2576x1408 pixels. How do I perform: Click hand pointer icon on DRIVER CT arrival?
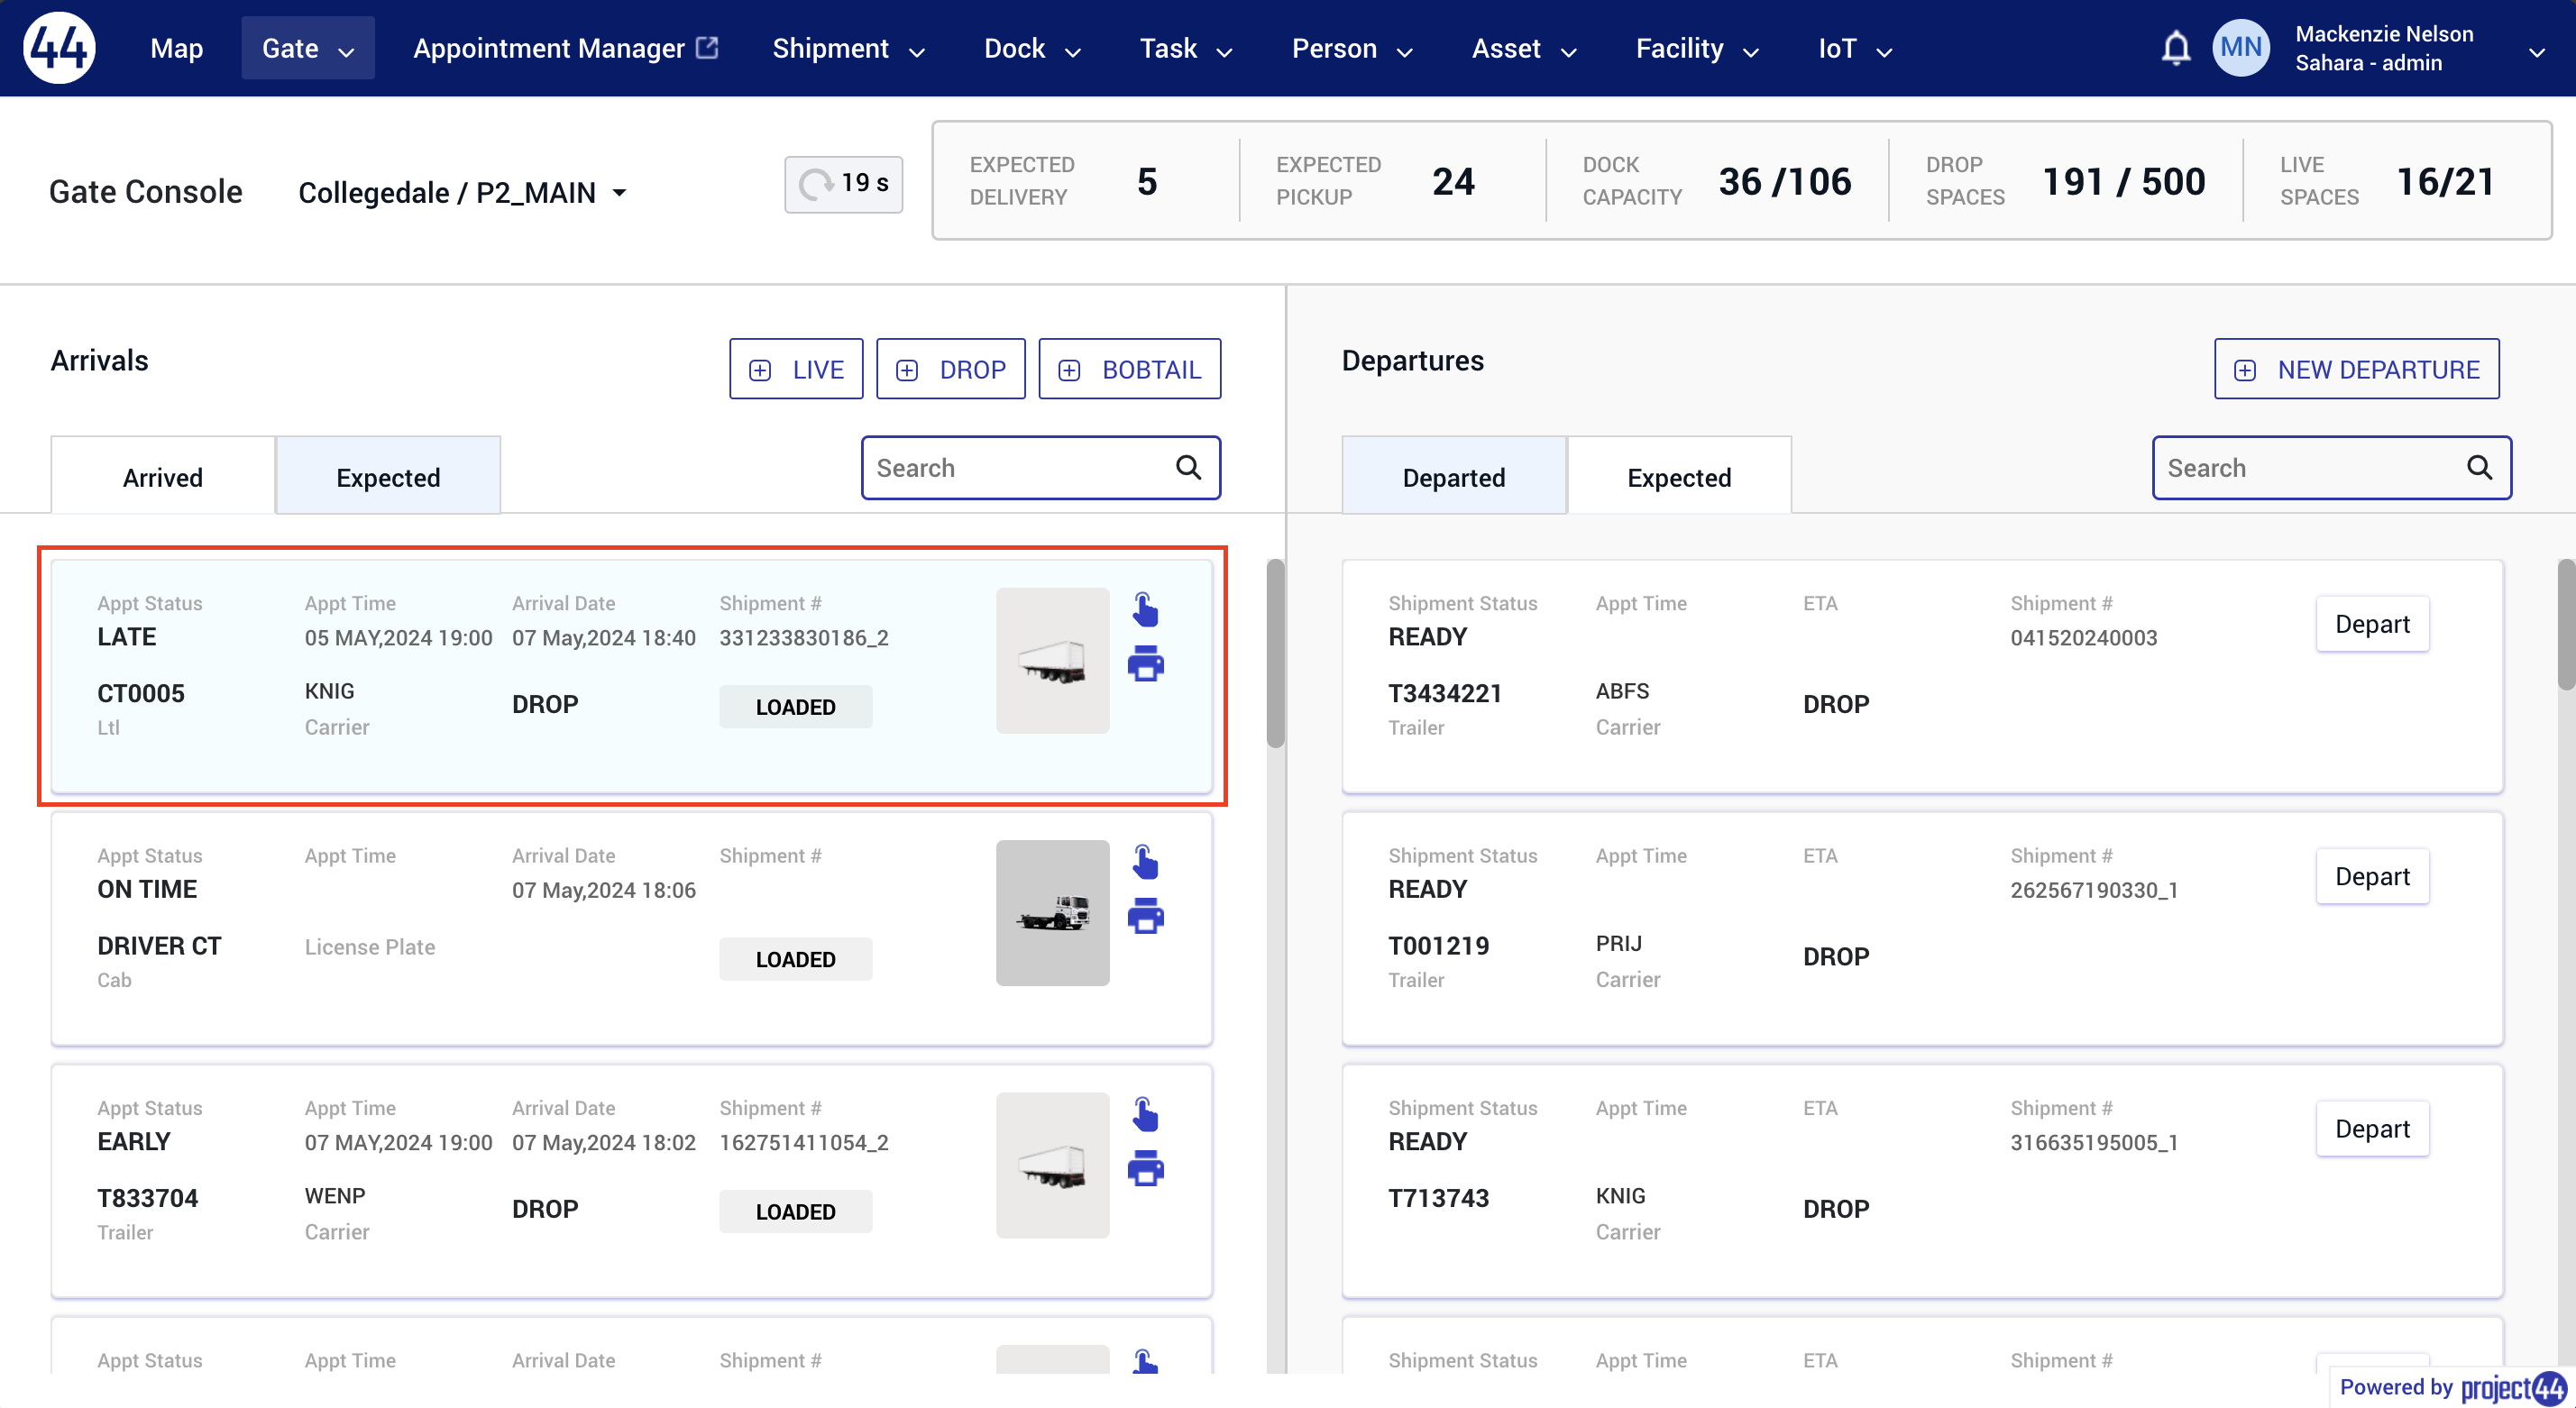[x=1145, y=861]
